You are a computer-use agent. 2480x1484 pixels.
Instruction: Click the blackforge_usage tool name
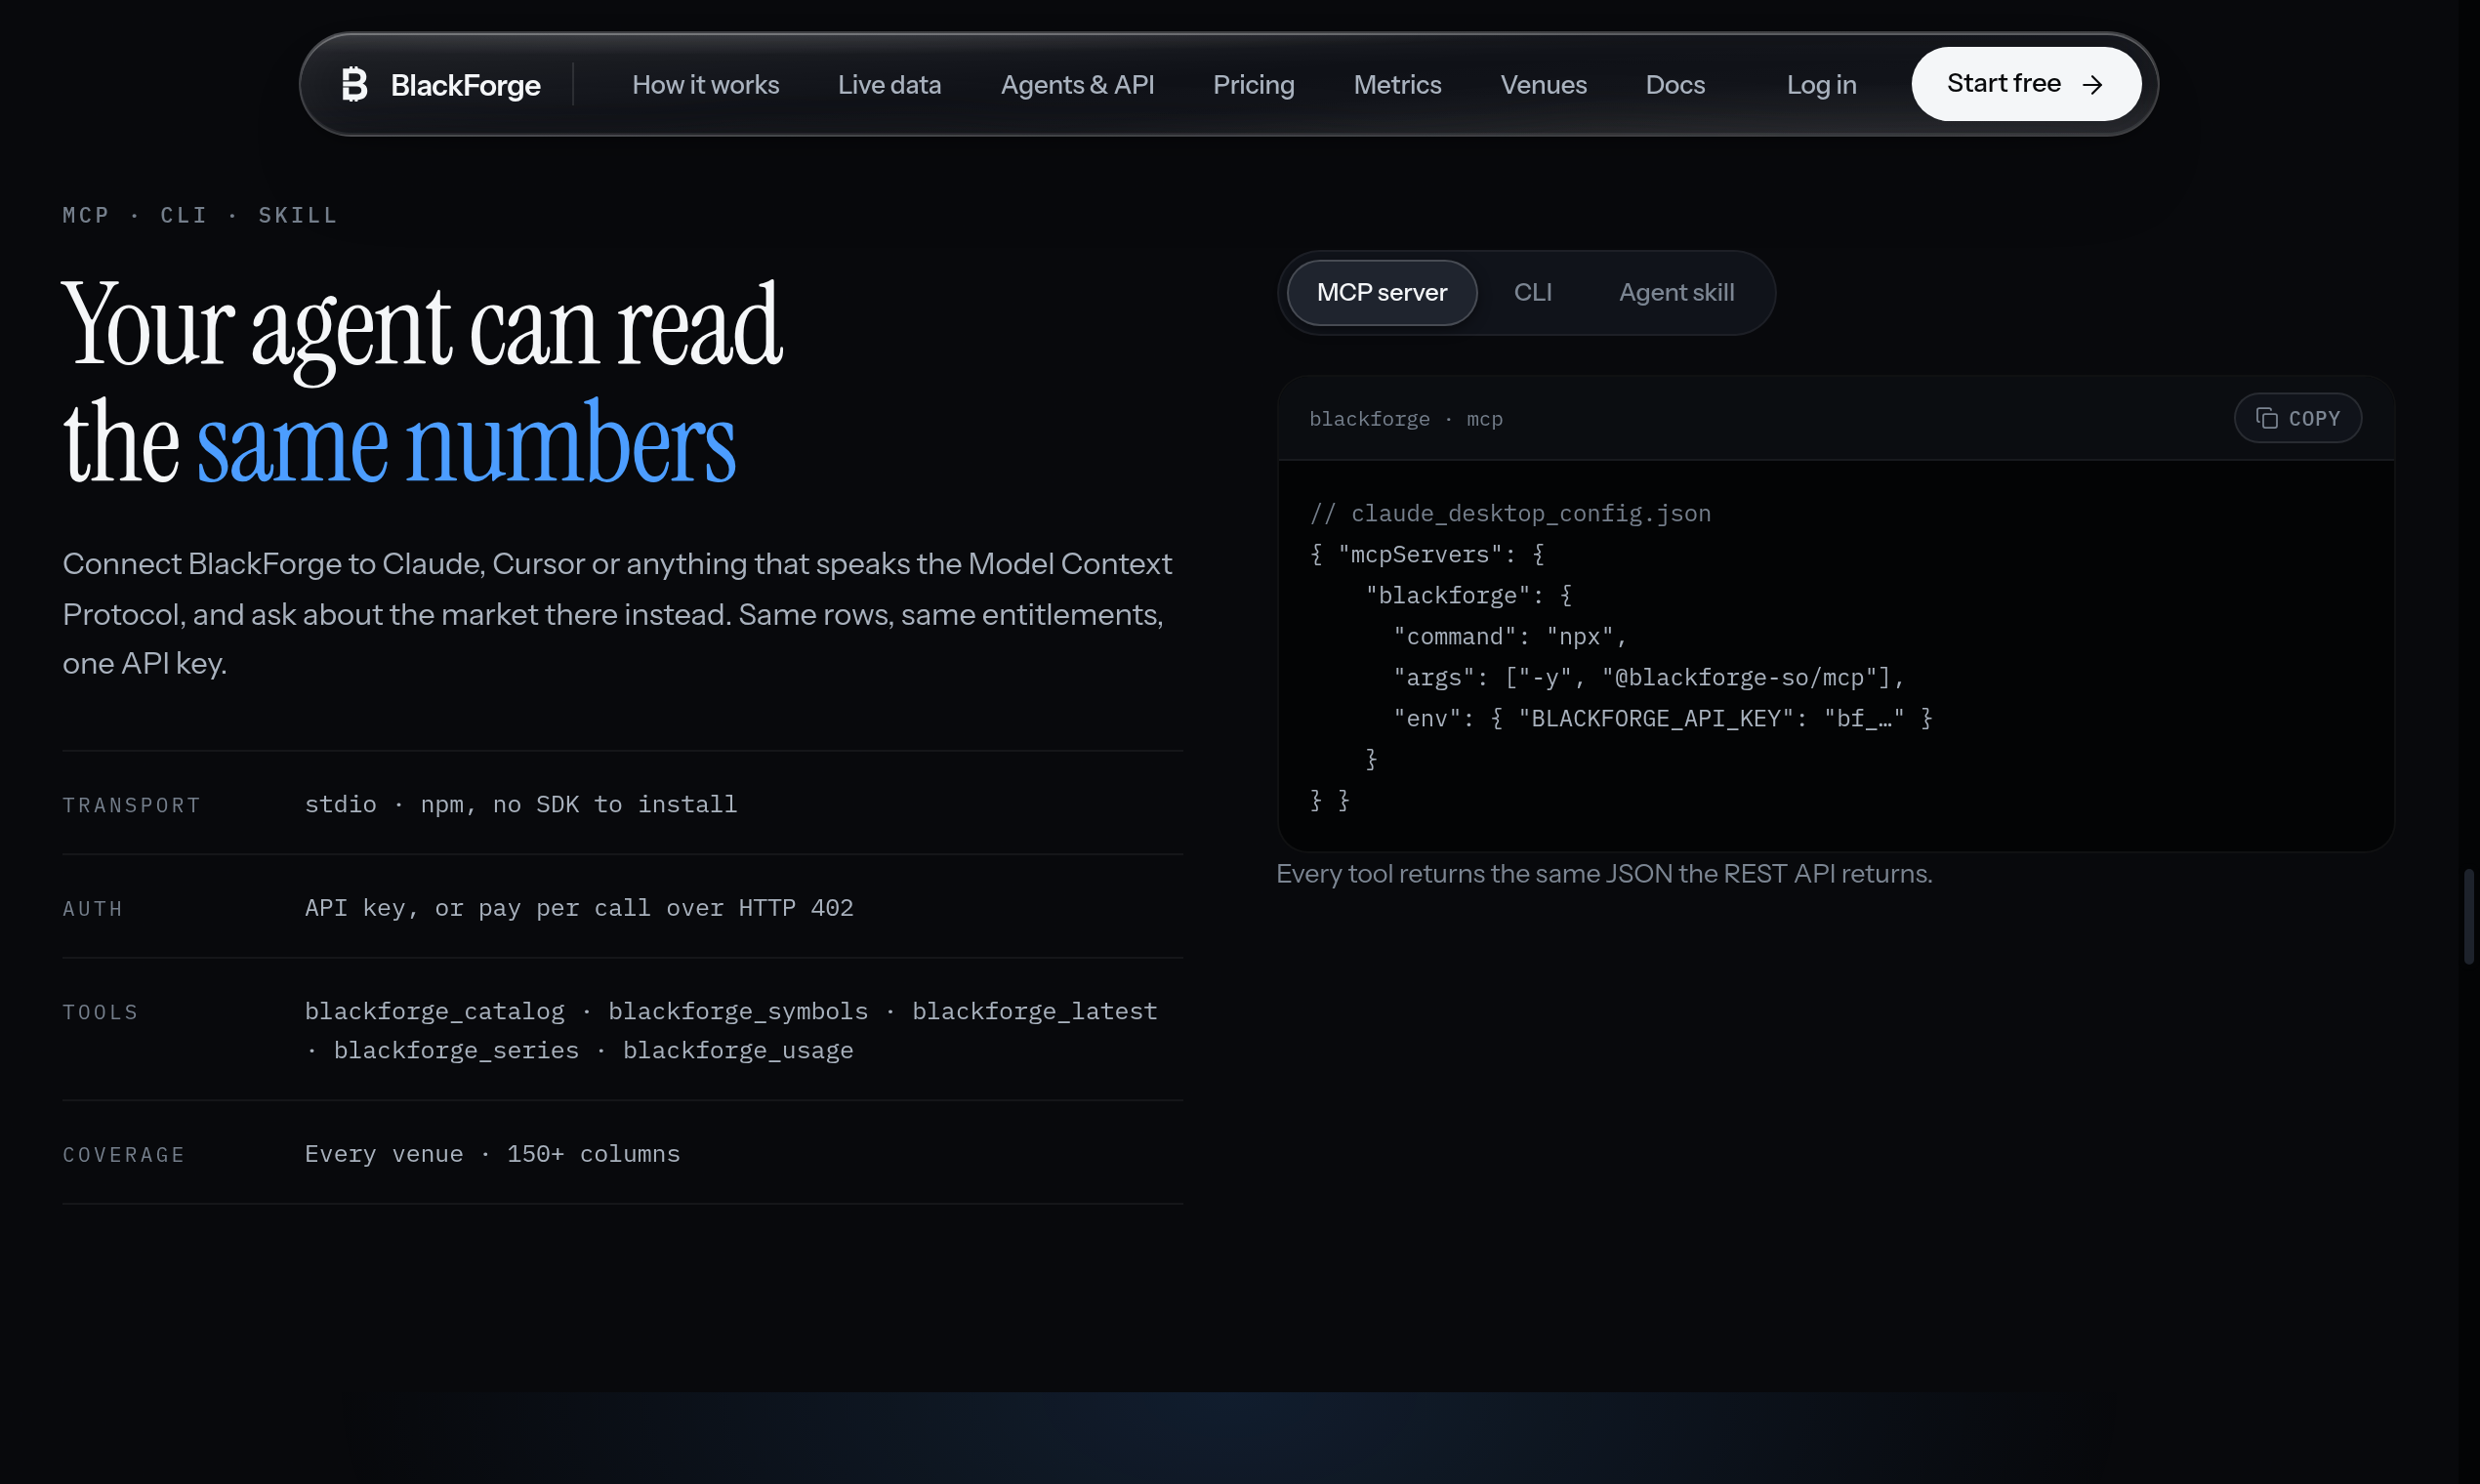tap(738, 1051)
